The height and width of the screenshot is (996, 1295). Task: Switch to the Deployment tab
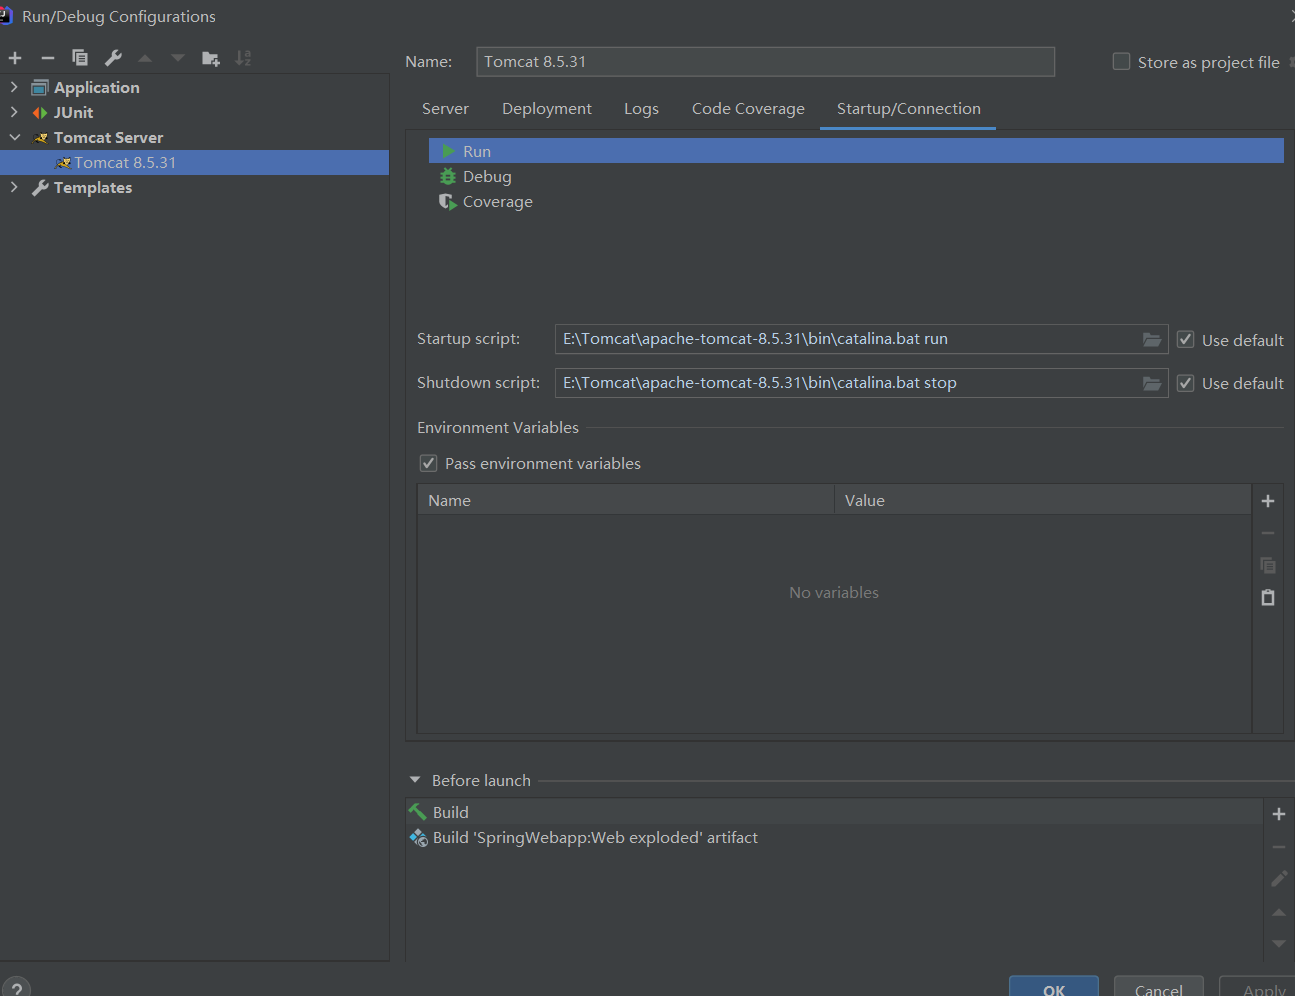point(547,109)
